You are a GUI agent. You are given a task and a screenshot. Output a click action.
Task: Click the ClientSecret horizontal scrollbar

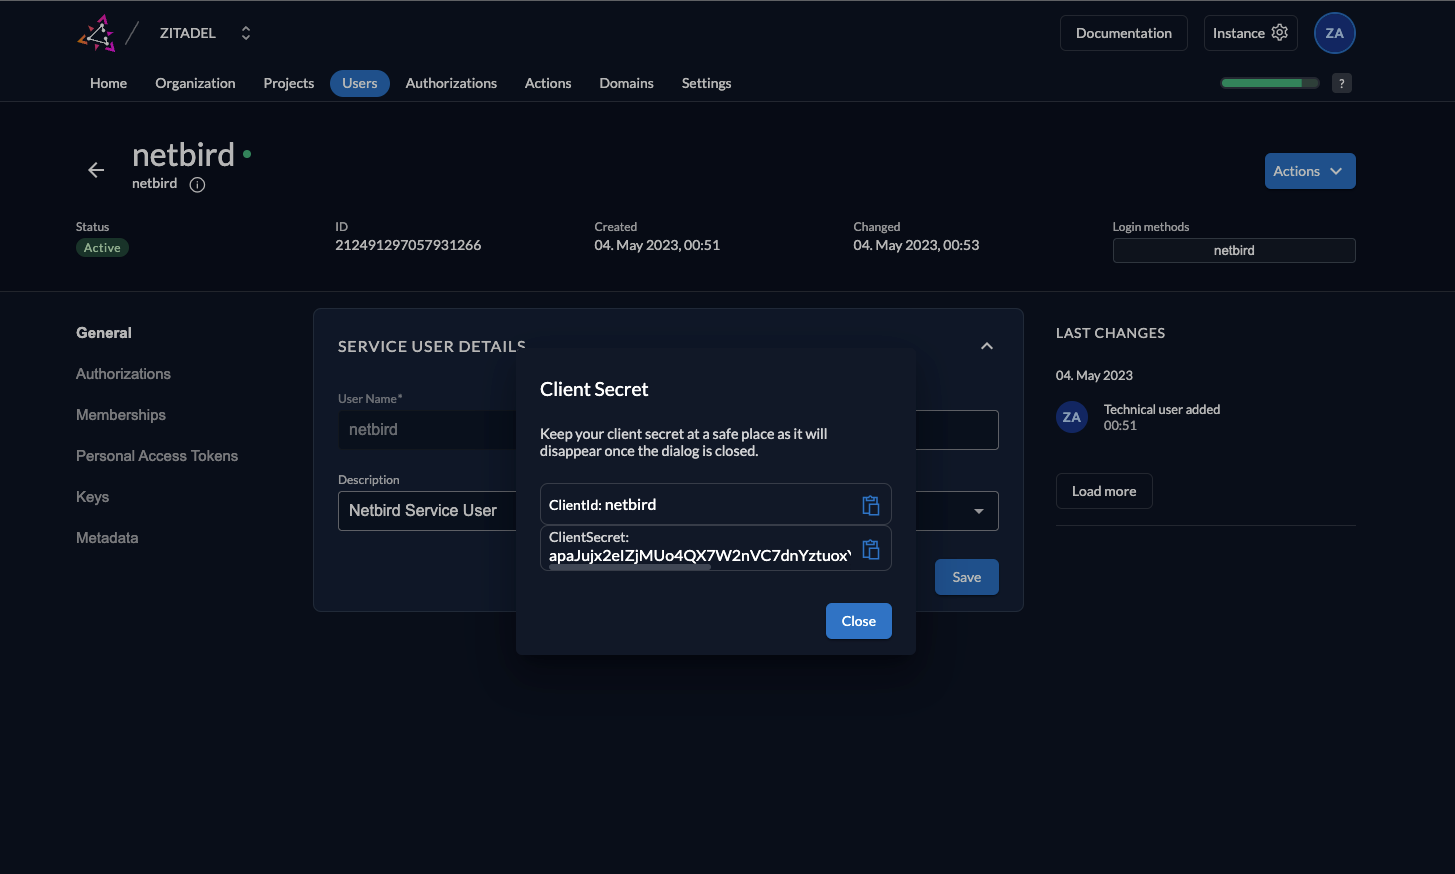pyautogui.click(x=630, y=567)
